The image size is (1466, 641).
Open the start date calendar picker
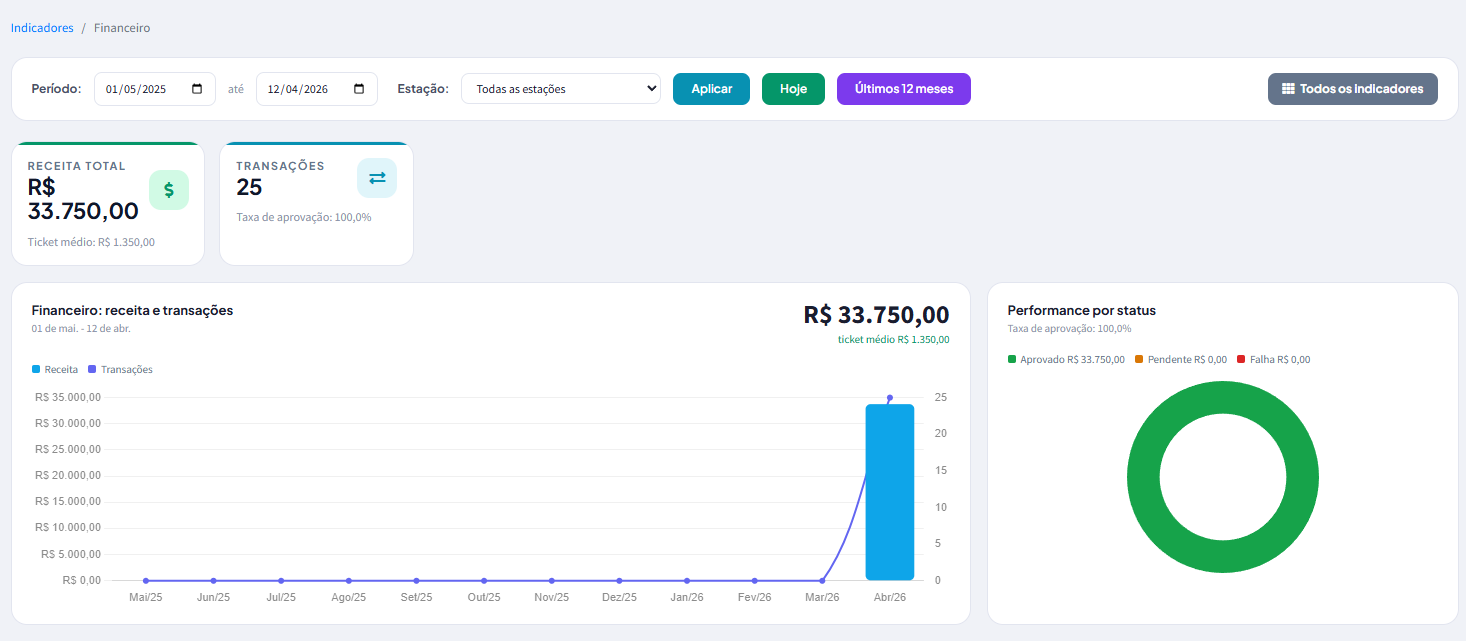coord(197,89)
